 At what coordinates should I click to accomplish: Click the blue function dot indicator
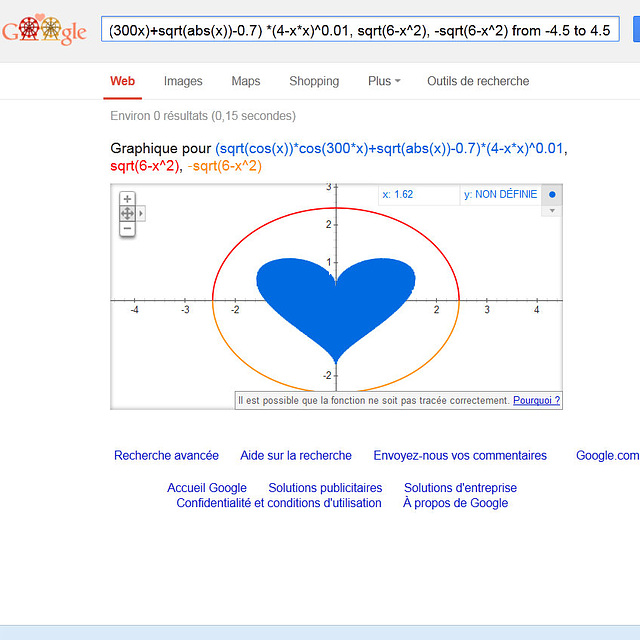[x=552, y=195]
